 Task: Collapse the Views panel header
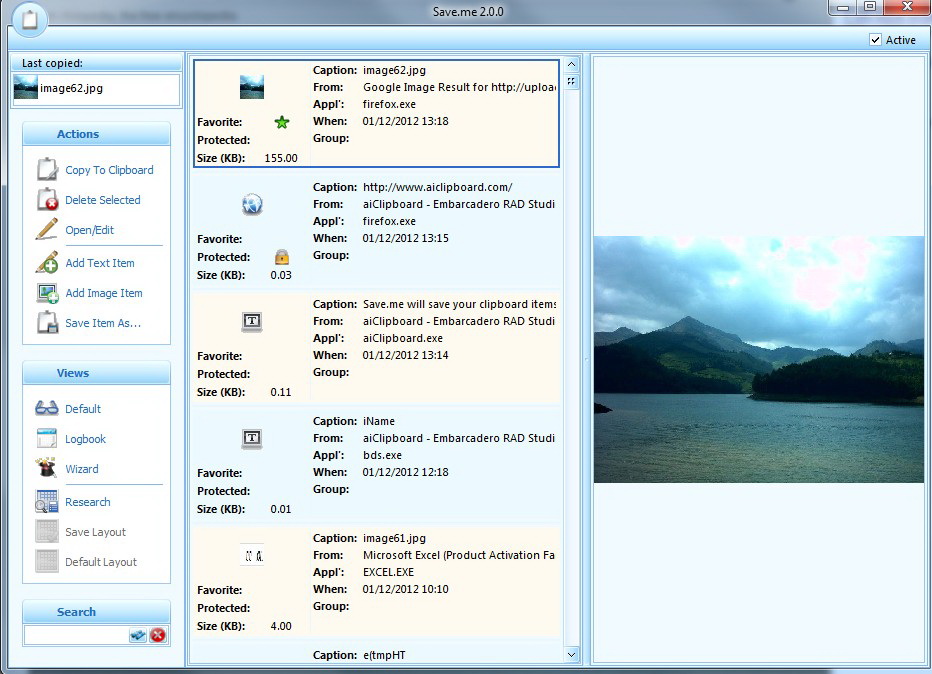point(96,373)
